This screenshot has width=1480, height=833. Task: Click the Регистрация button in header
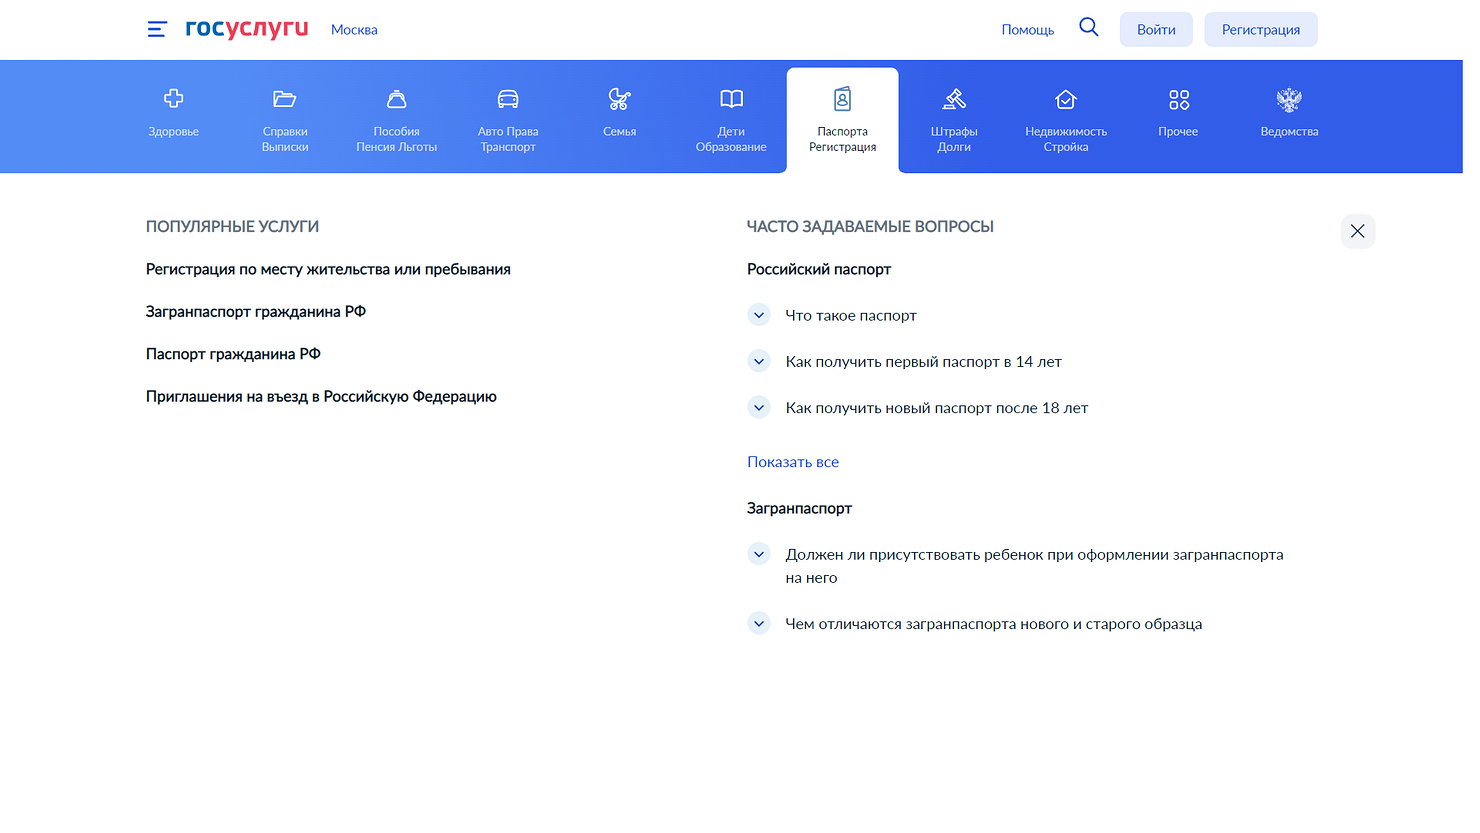[x=1261, y=29]
